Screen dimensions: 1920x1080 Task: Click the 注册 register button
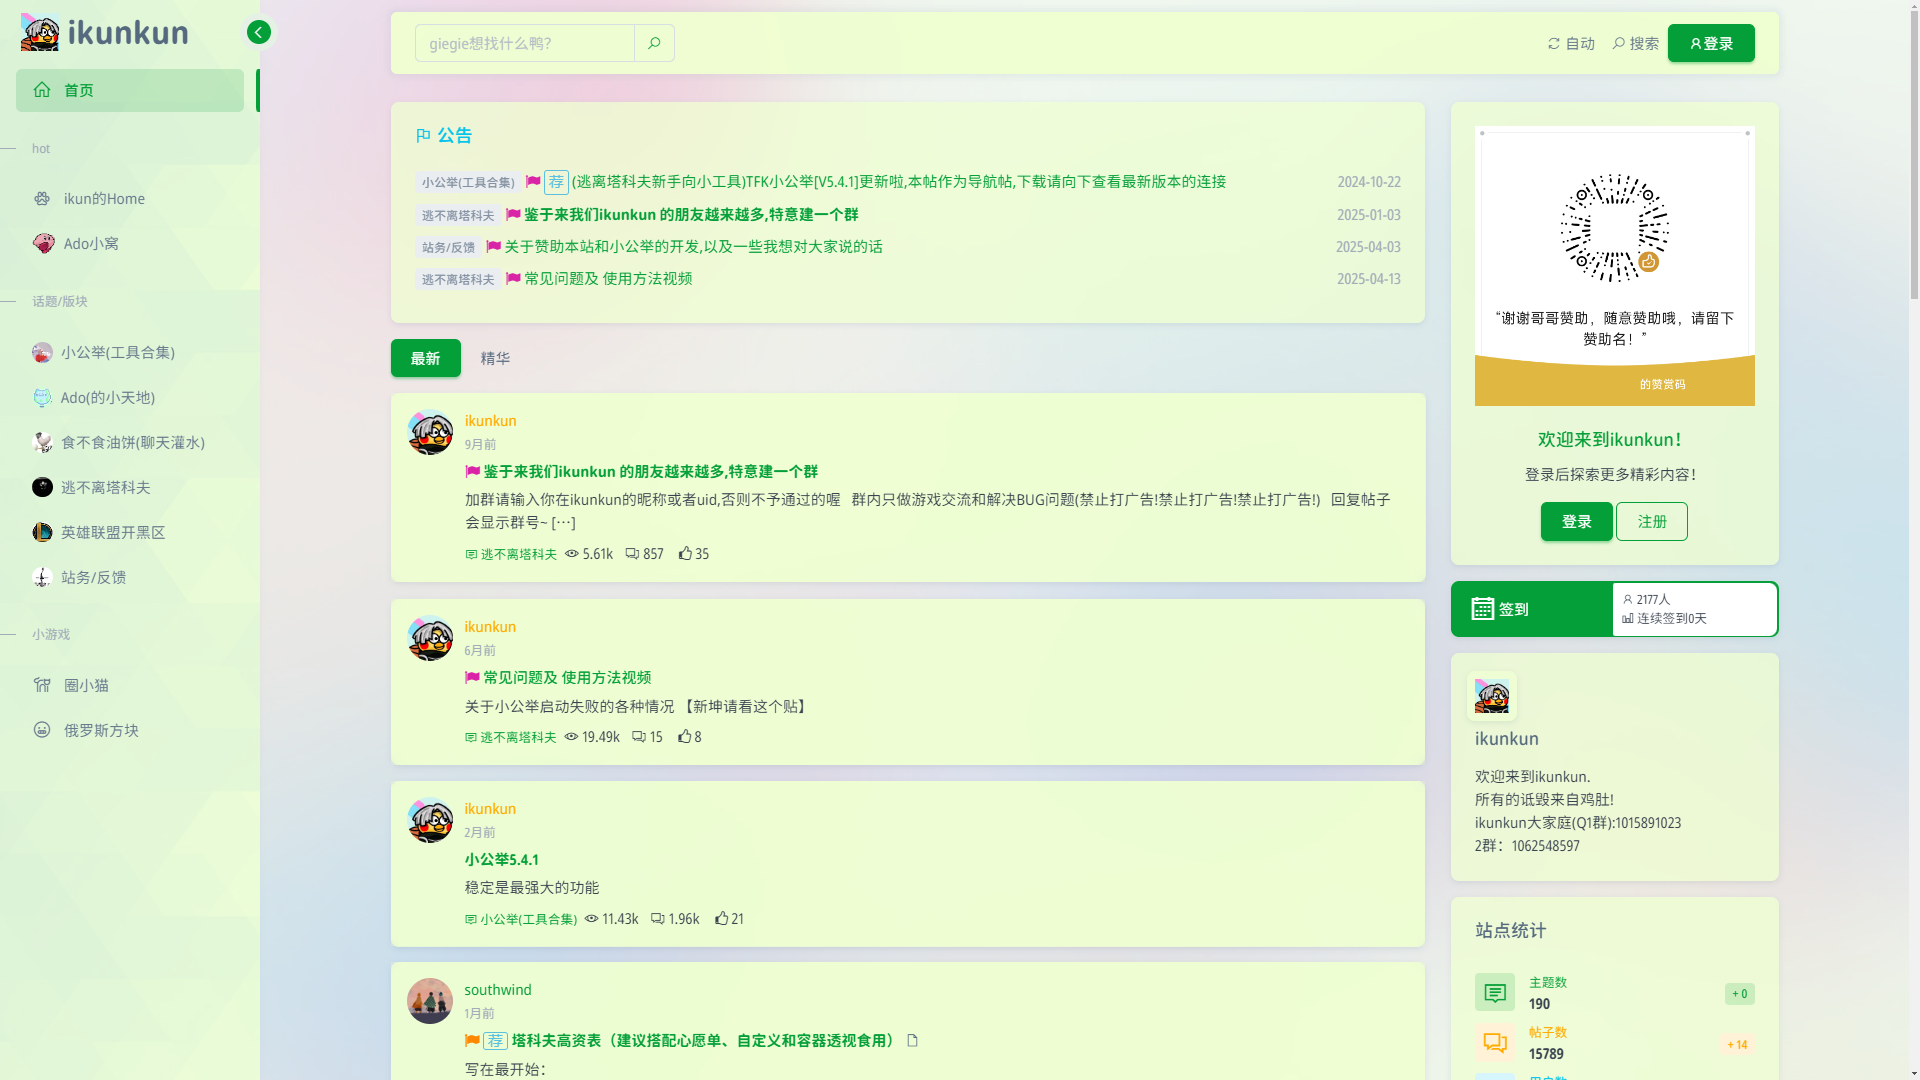click(1651, 521)
